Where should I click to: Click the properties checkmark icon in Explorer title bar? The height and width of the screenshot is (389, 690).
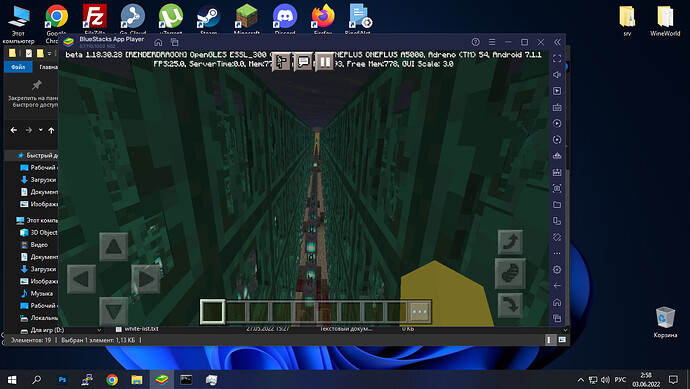(x=29, y=53)
